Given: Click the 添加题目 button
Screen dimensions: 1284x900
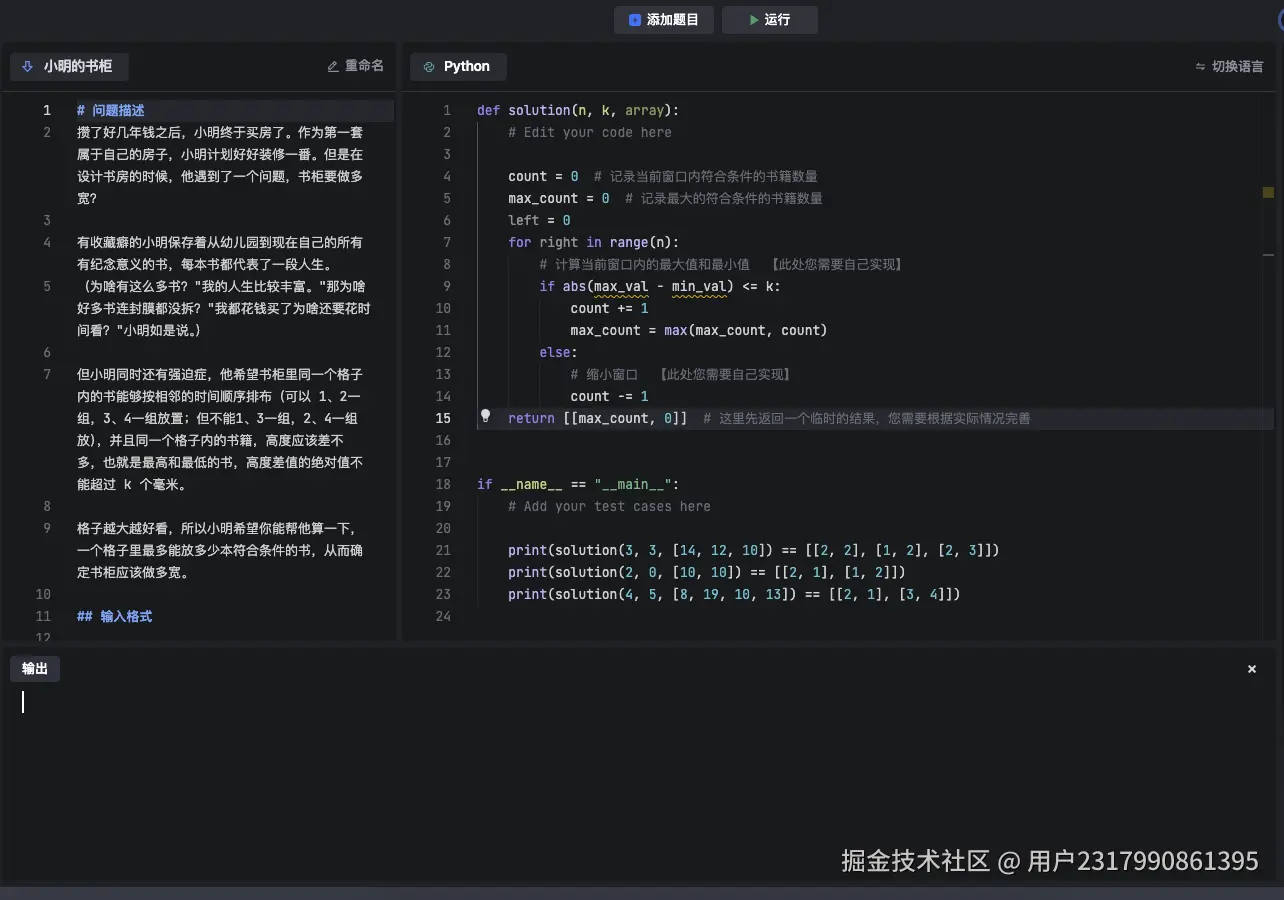Looking at the screenshot, I should [663, 19].
